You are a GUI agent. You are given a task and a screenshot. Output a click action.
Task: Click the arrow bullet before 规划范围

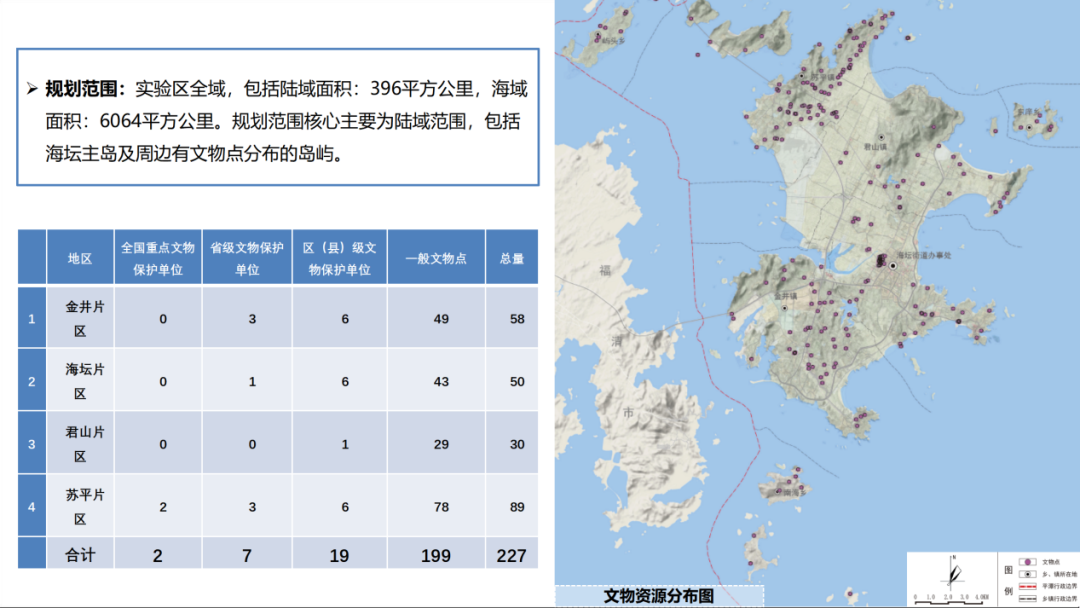(32, 88)
